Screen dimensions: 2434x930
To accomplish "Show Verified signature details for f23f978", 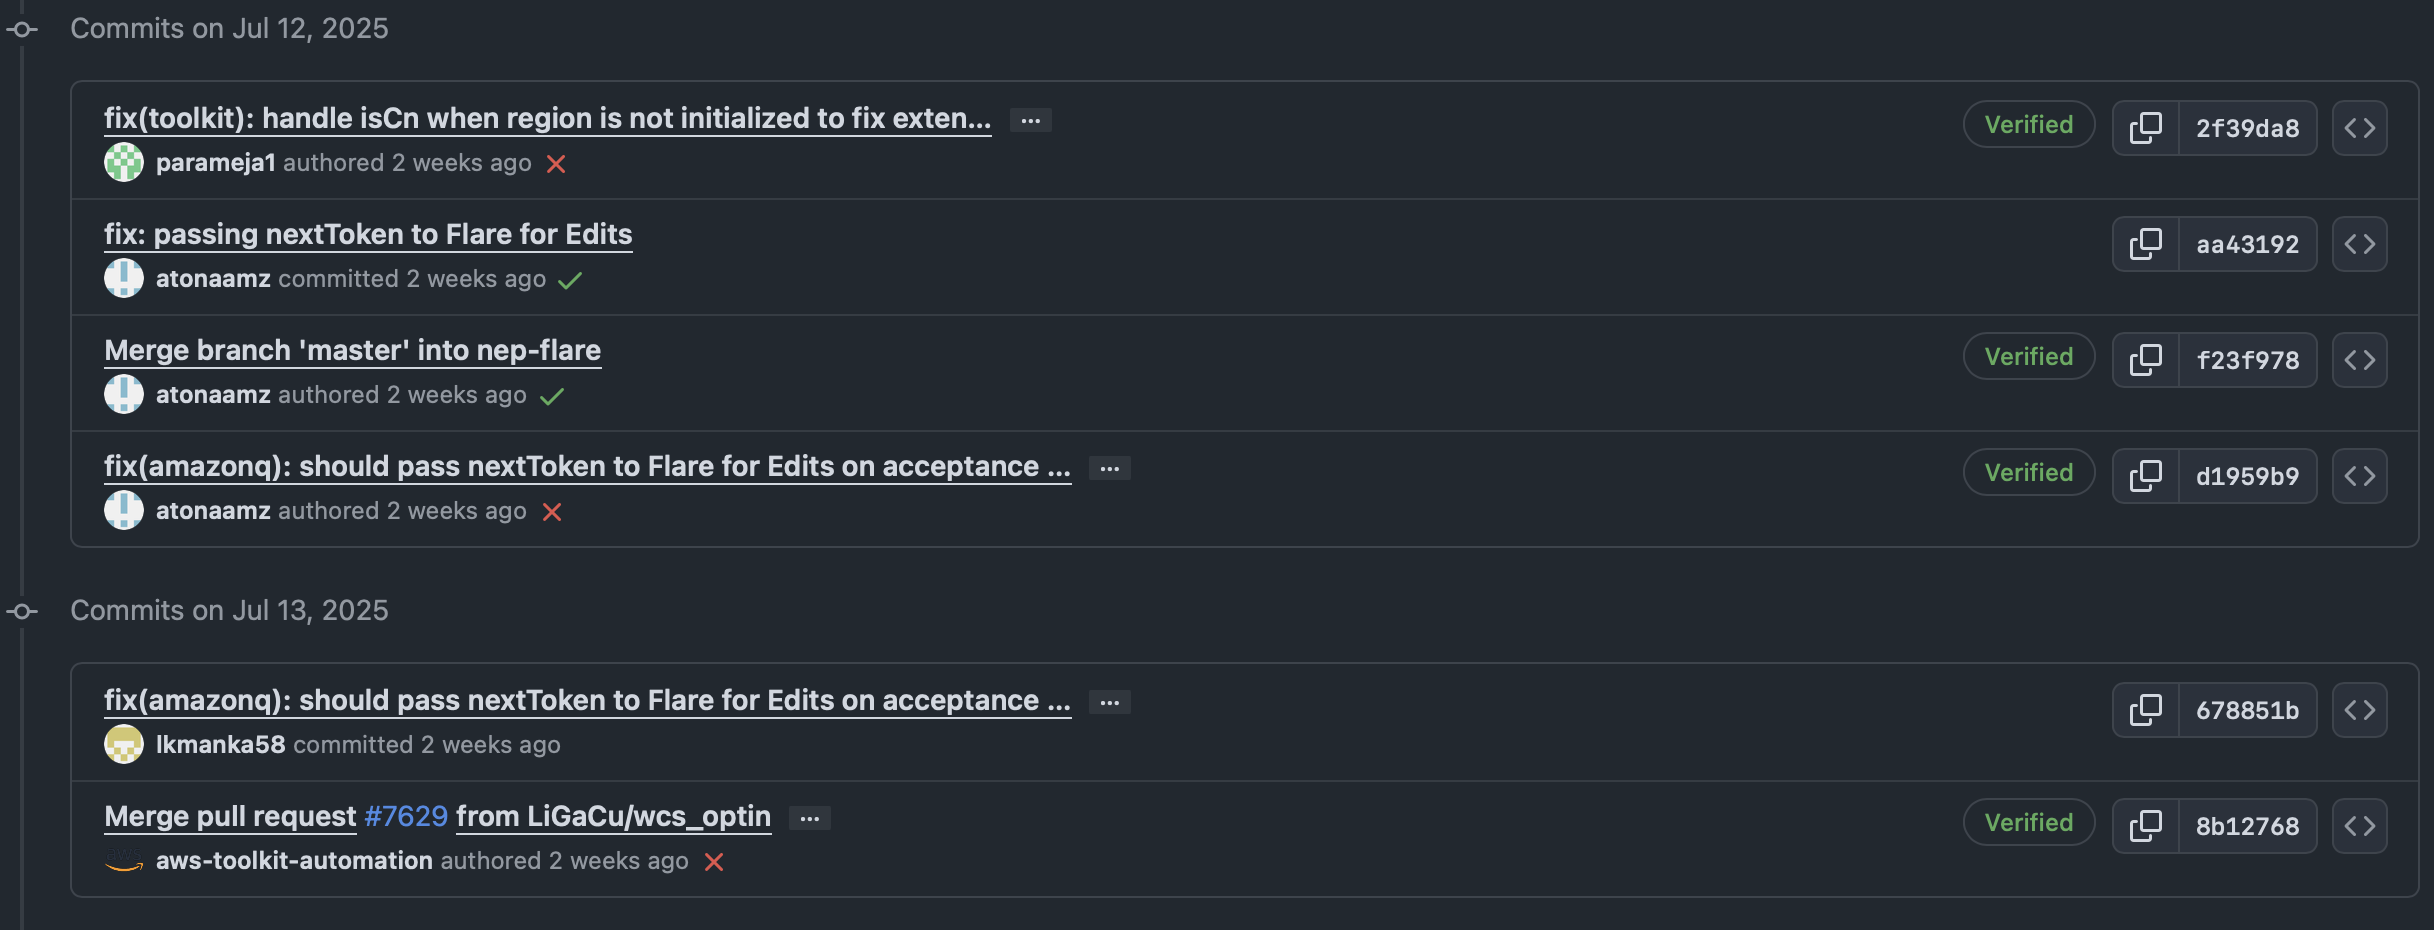I will pyautogui.click(x=2028, y=357).
